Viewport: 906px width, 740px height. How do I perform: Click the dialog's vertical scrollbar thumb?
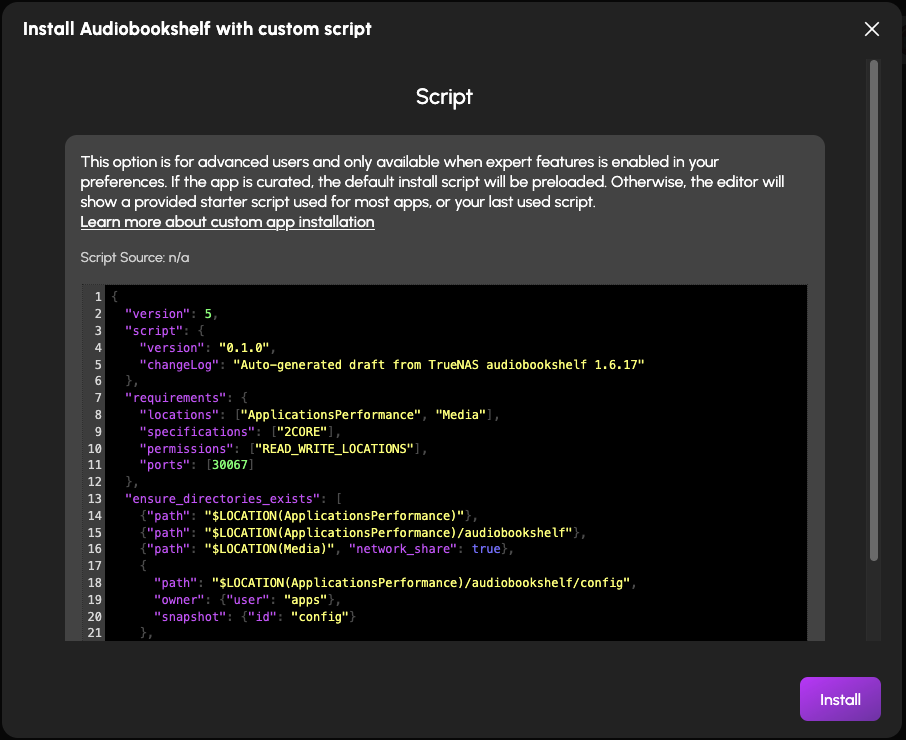[x=874, y=310]
